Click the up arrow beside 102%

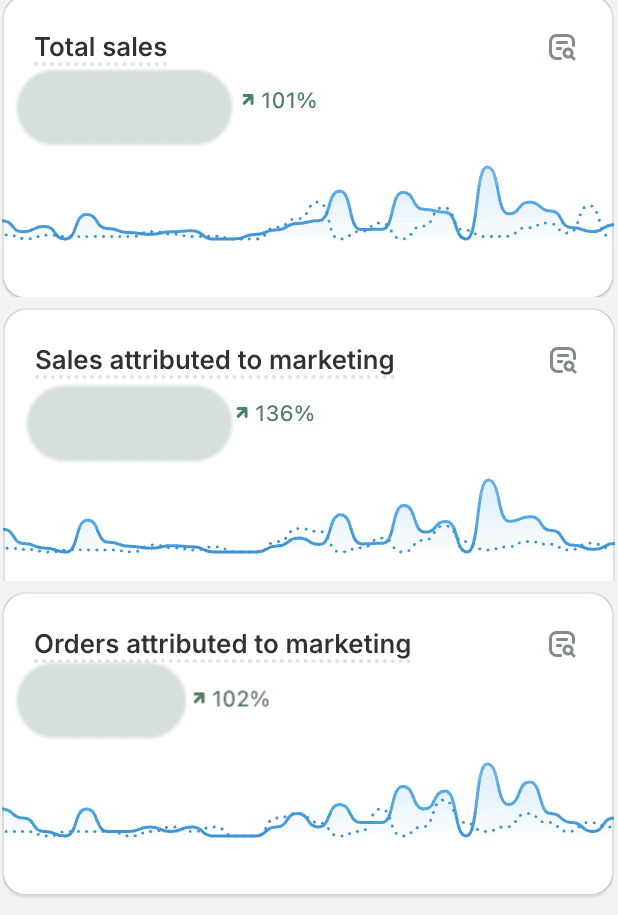point(199,698)
